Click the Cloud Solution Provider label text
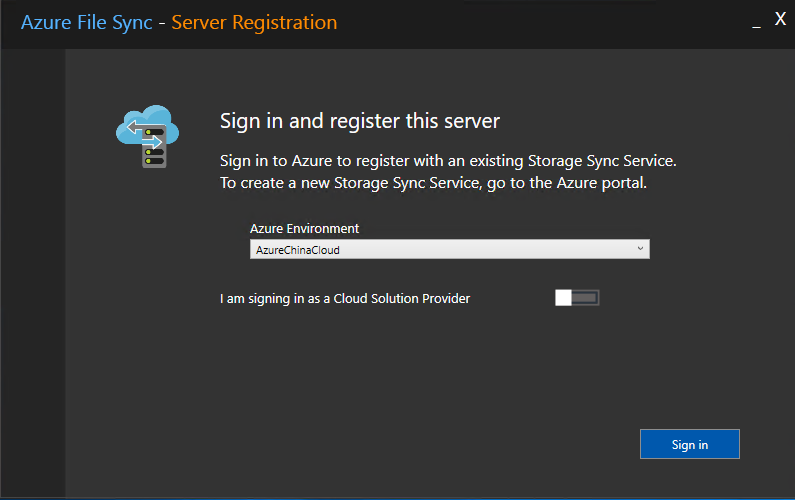Image resolution: width=795 pixels, height=500 pixels. [x=345, y=298]
